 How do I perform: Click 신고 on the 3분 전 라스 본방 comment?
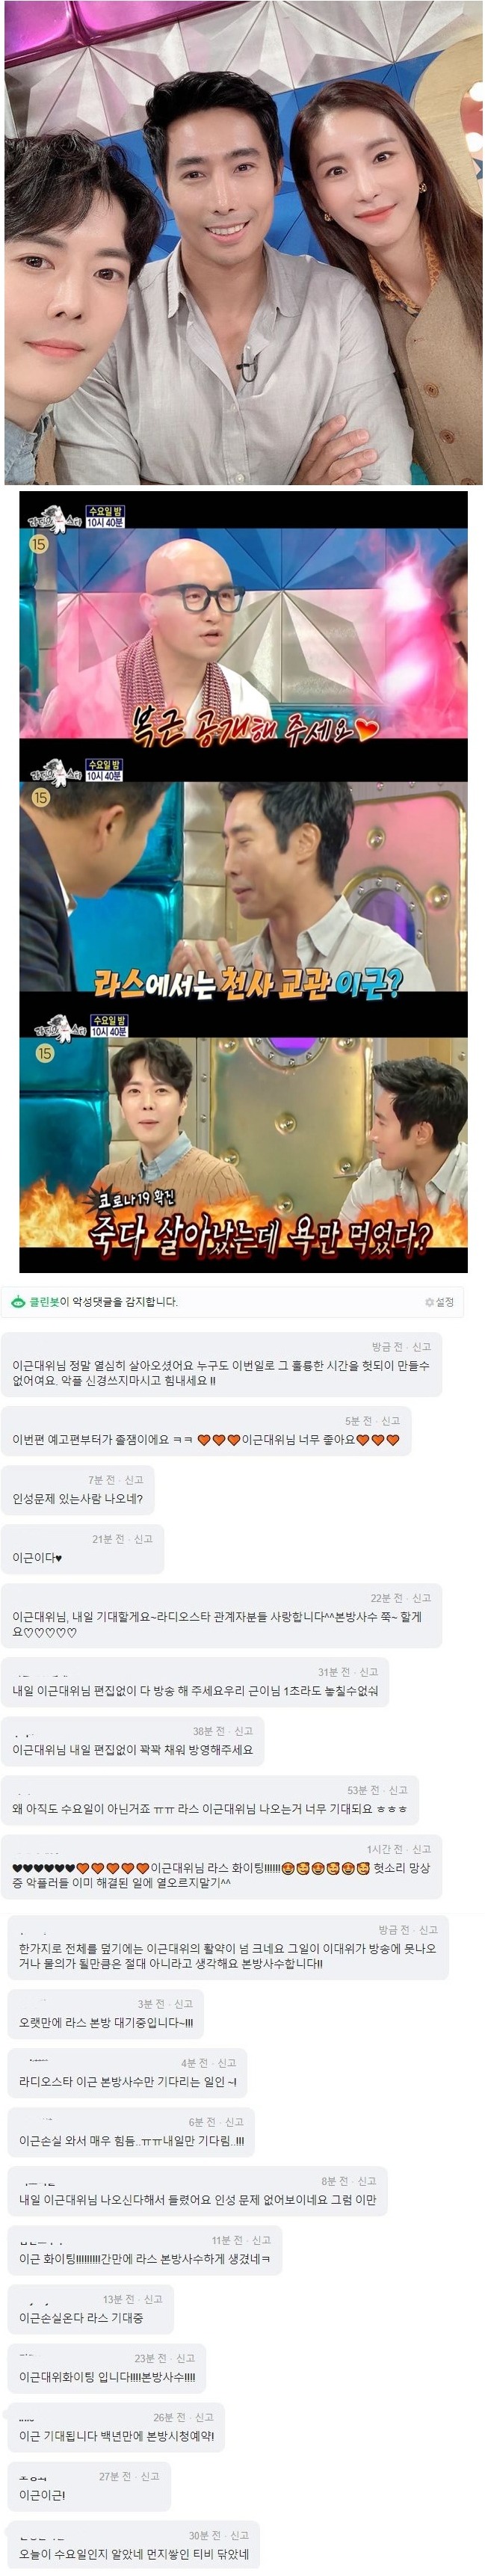click(184, 2004)
